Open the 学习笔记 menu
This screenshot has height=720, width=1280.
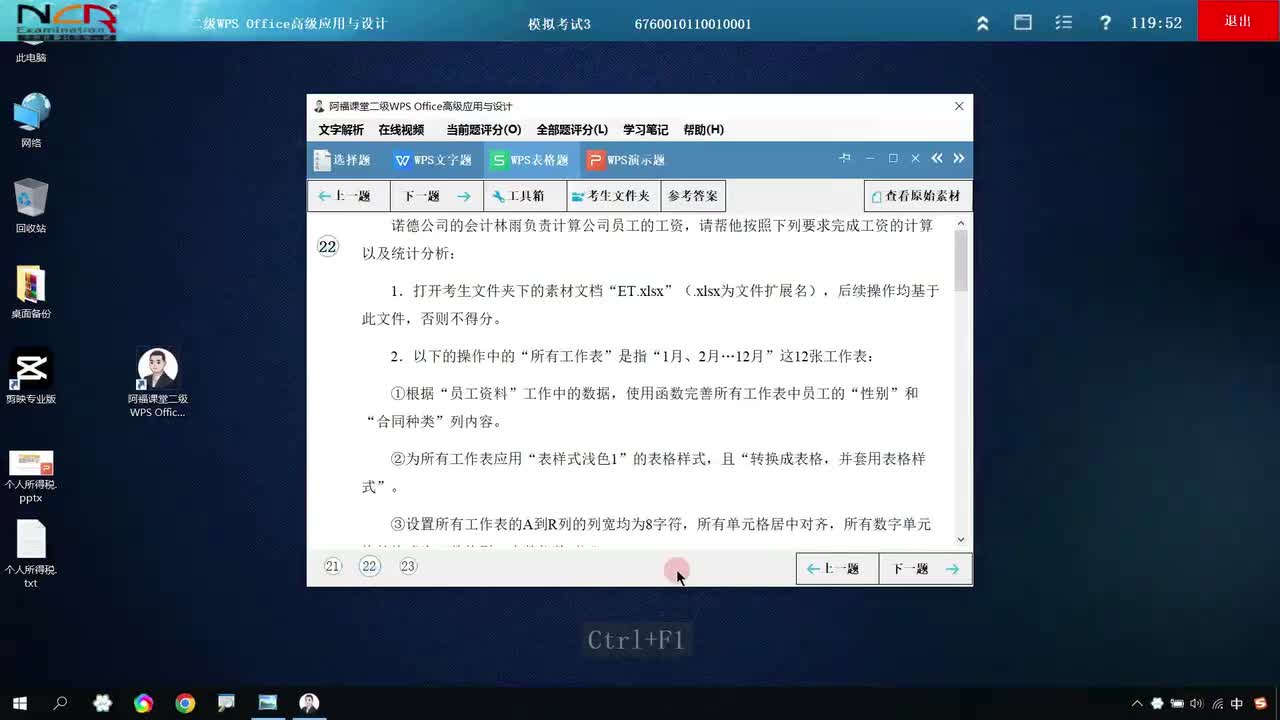tap(646, 130)
